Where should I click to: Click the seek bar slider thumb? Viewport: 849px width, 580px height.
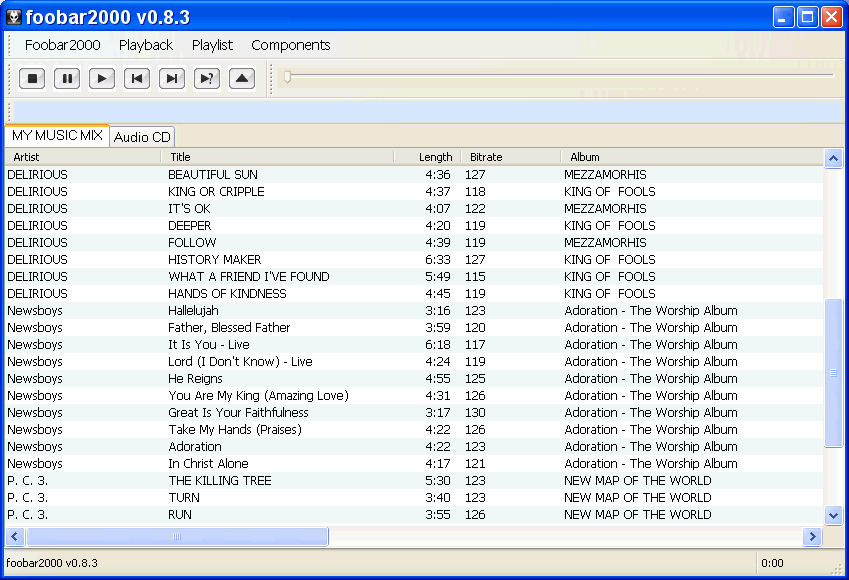click(x=288, y=76)
